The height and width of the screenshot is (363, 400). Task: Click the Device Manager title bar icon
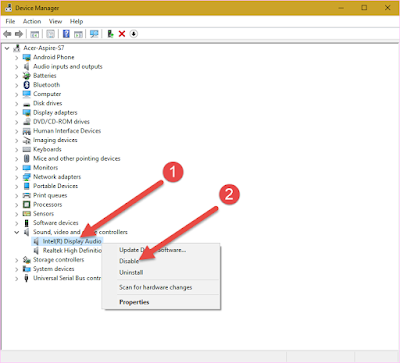(x=9, y=8)
